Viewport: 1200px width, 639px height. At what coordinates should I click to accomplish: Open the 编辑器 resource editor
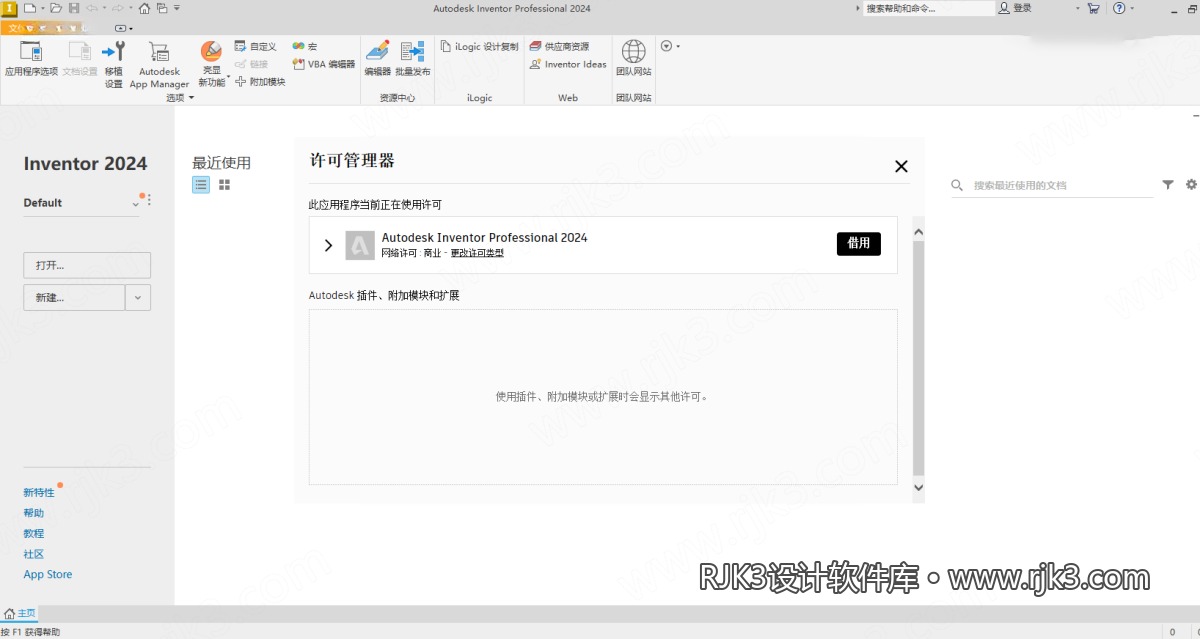click(x=377, y=58)
